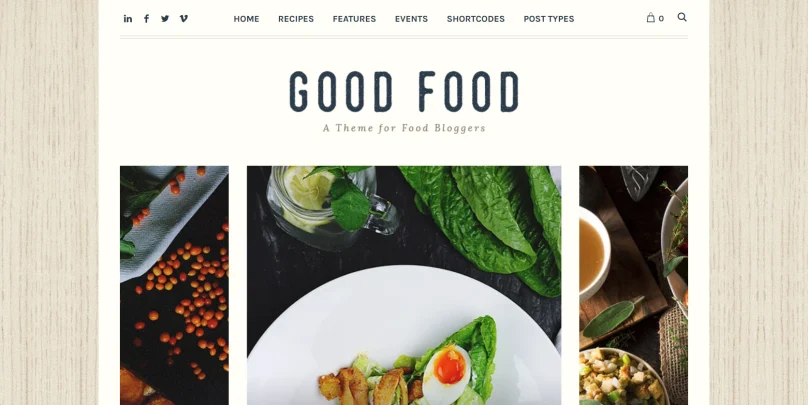Click the boiled egg on the plate
This screenshot has width=808, height=405.
tap(447, 375)
